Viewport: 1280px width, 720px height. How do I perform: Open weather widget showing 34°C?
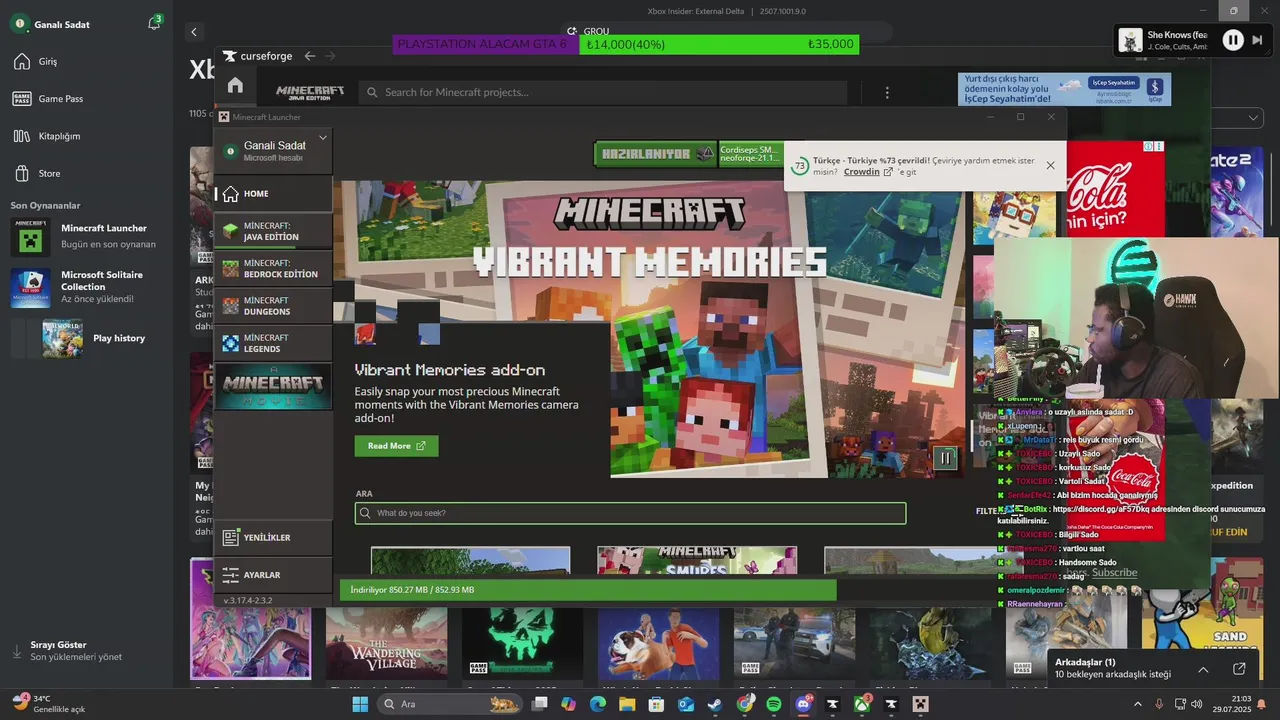click(50, 704)
